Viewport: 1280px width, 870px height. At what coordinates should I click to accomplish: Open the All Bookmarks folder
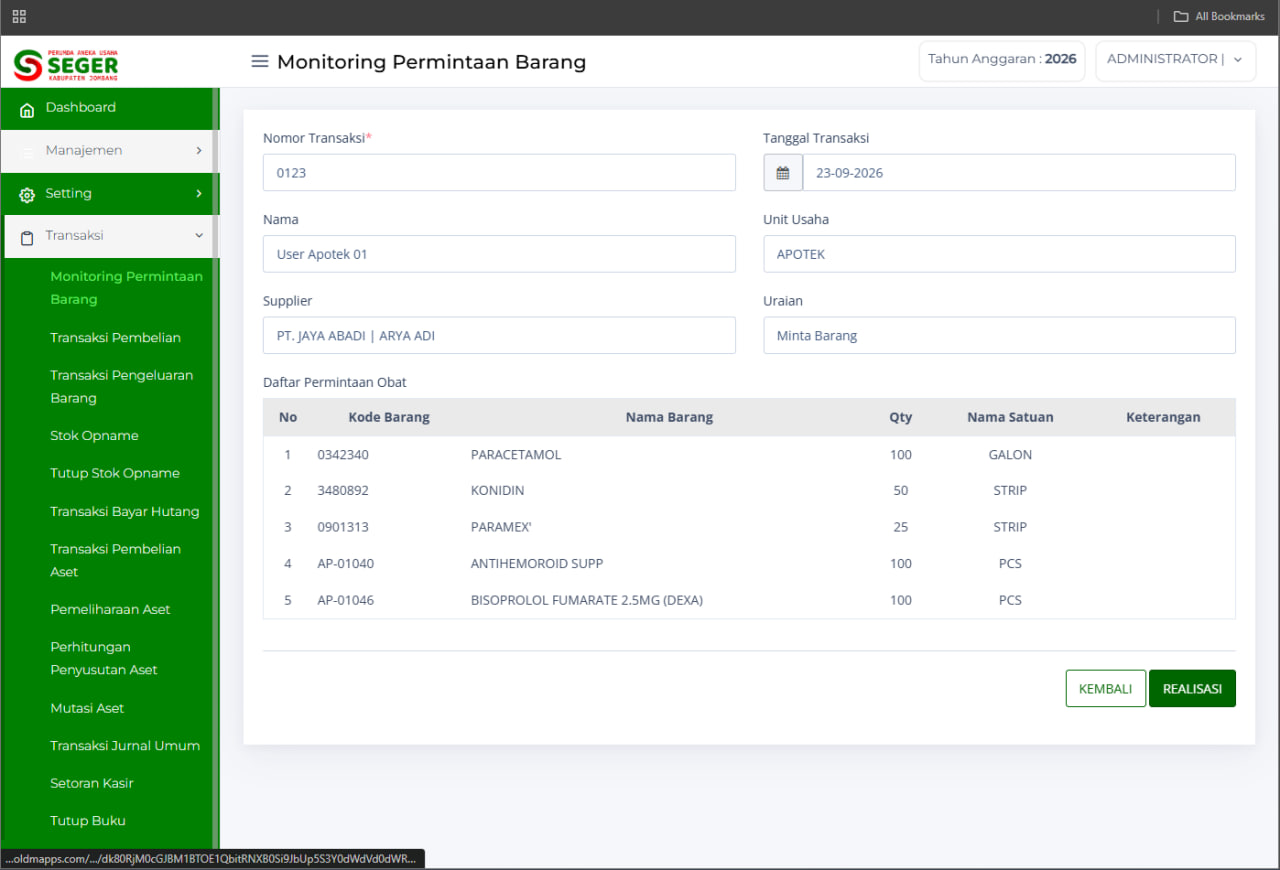pos(1219,16)
